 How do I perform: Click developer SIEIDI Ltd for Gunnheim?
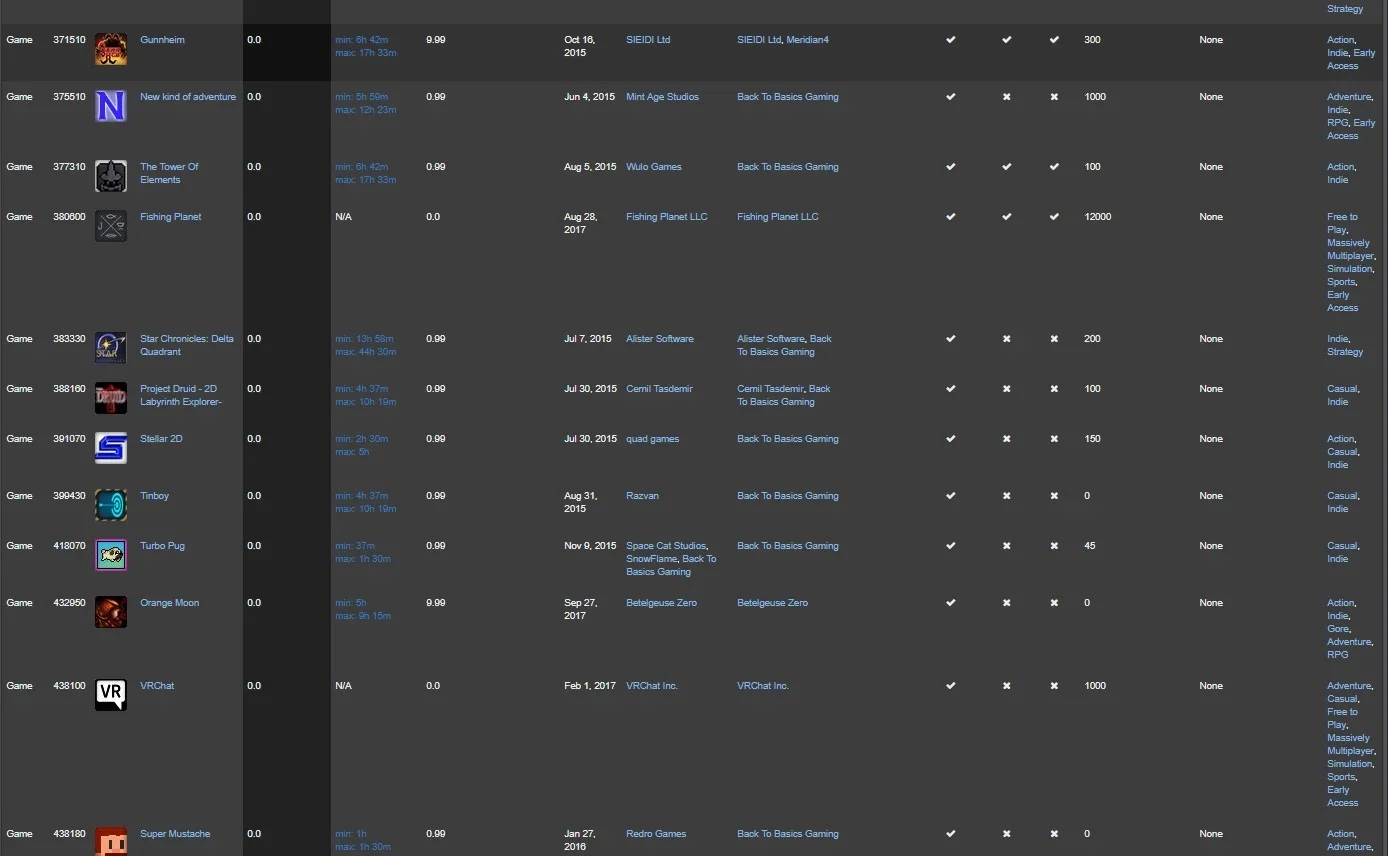tap(648, 40)
